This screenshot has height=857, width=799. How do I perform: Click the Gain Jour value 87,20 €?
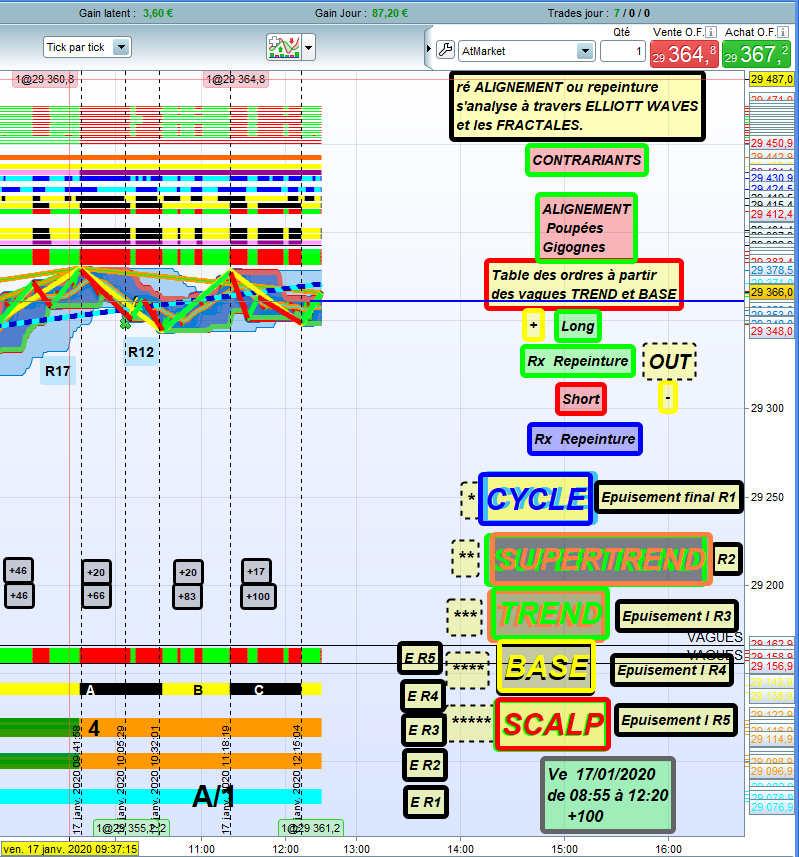pyautogui.click(x=390, y=13)
